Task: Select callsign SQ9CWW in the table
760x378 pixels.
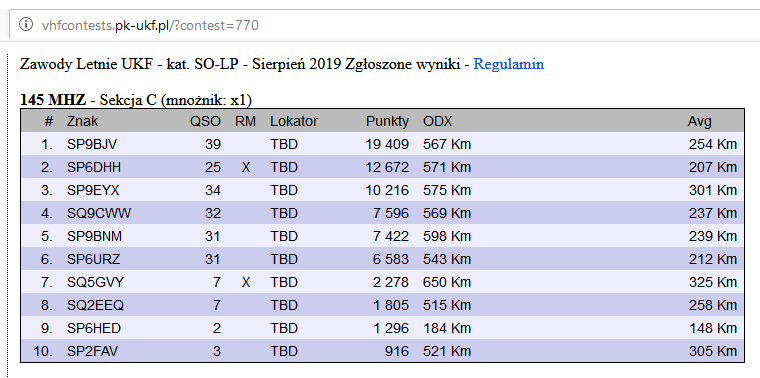Action: tap(99, 213)
